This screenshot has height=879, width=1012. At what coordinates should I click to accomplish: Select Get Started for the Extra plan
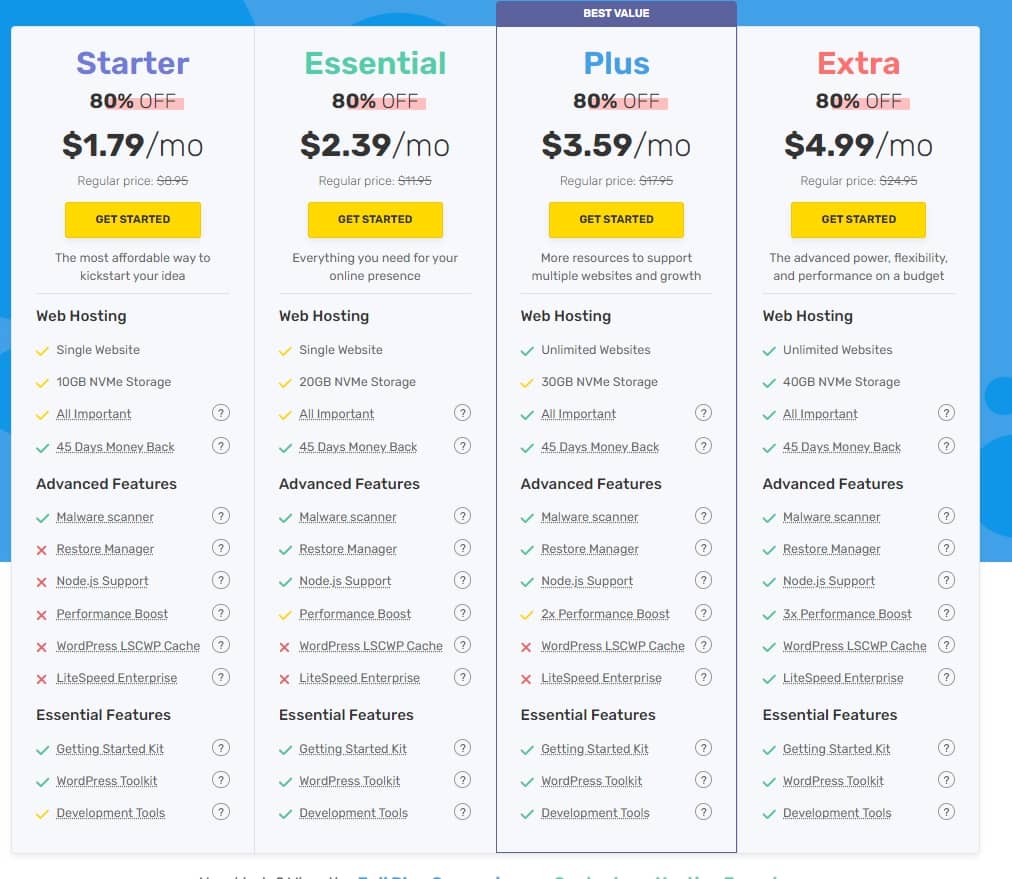point(858,219)
